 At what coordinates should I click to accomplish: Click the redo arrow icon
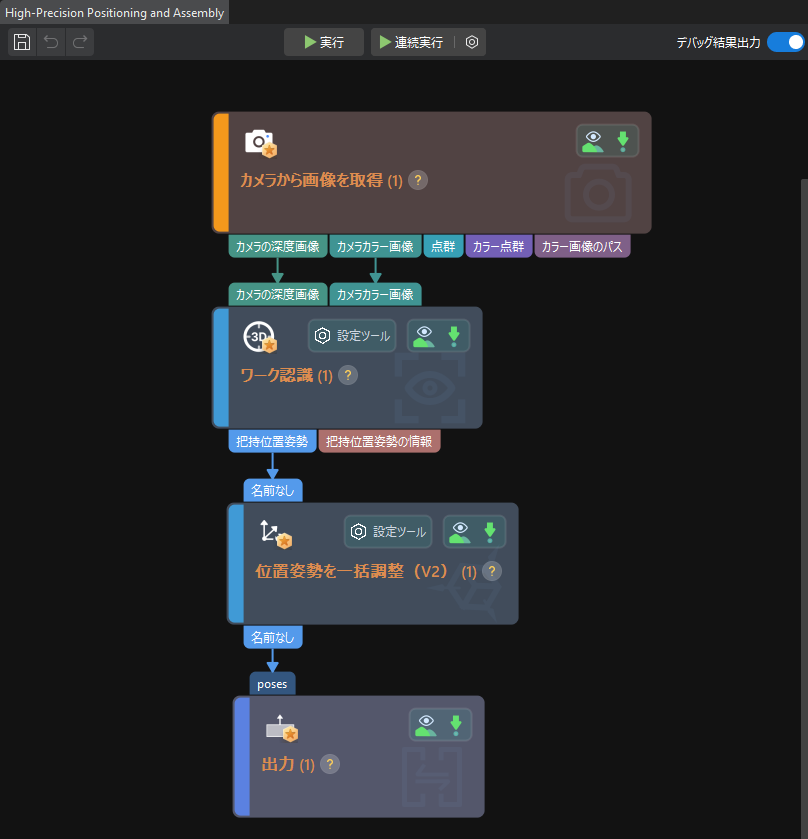pos(80,42)
